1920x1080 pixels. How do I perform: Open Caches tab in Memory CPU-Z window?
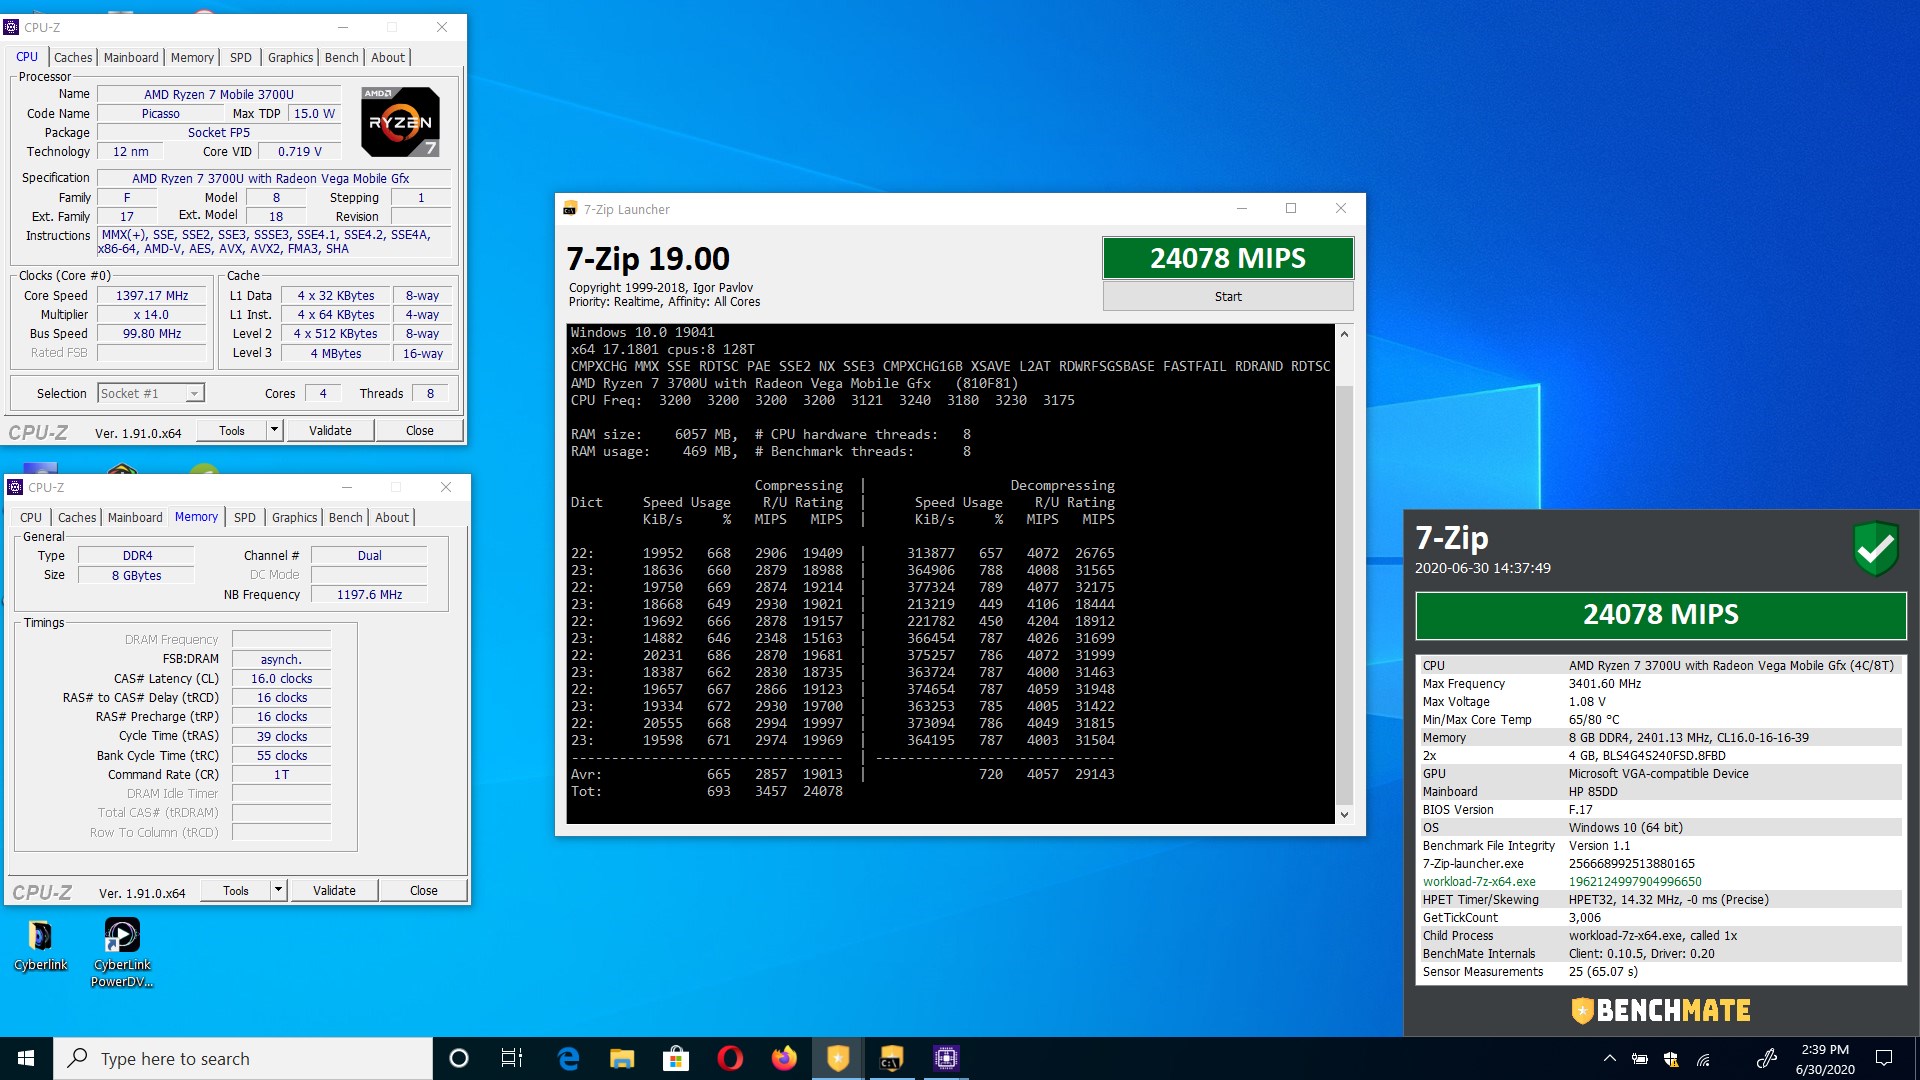point(77,517)
